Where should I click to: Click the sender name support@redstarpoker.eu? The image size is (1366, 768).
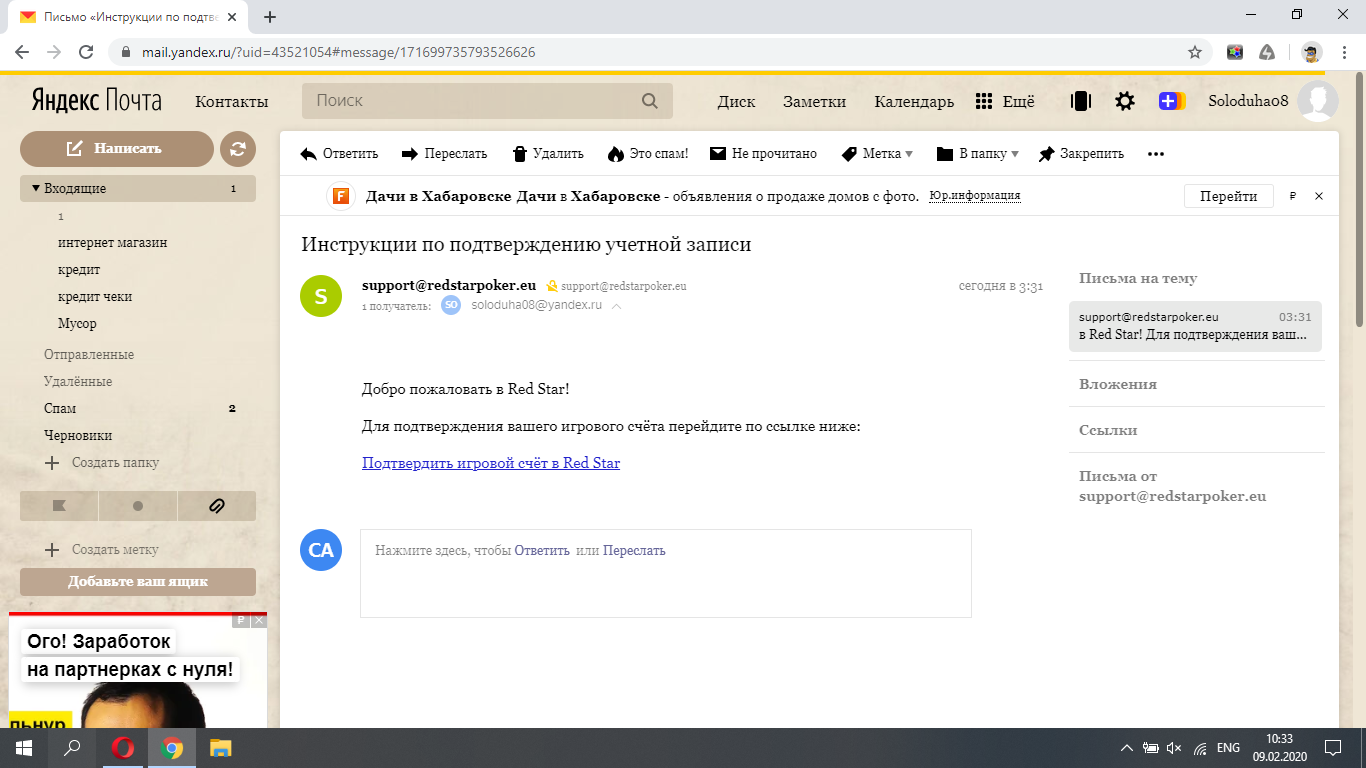tap(449, 285)
